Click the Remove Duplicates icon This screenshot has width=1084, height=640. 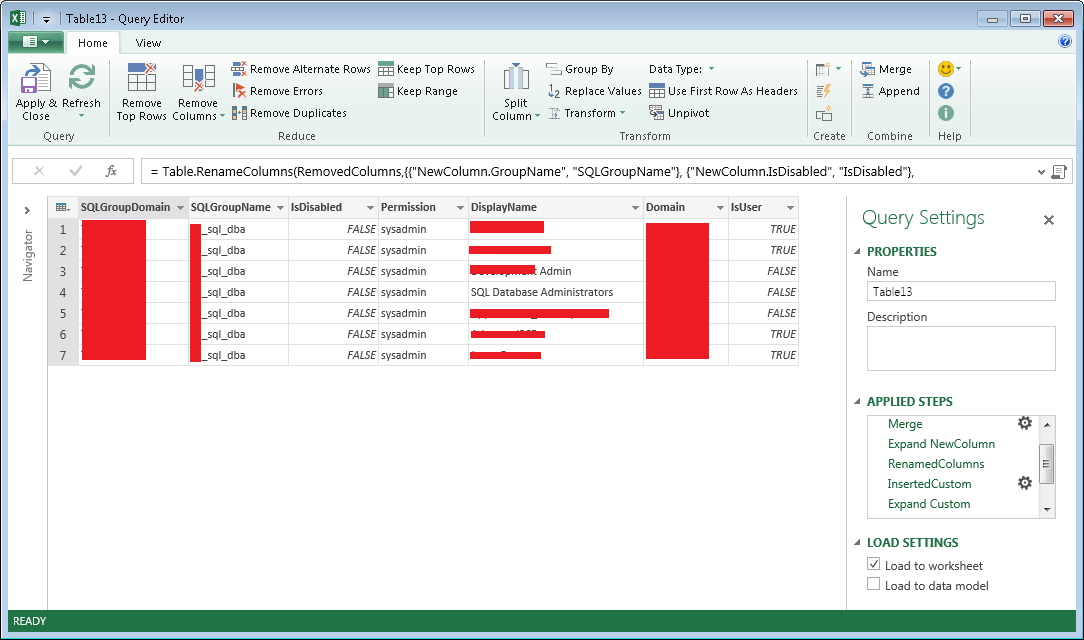(x=240, y=113)
